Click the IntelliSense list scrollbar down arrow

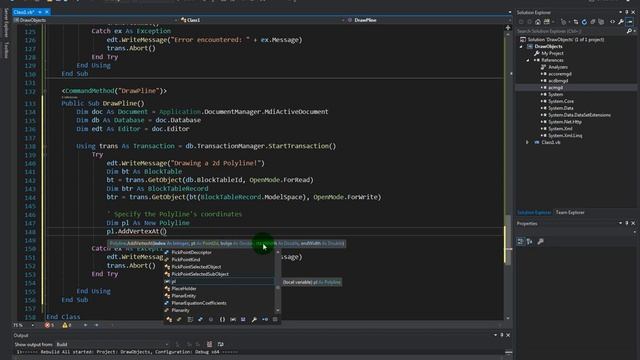coord(278,311)
